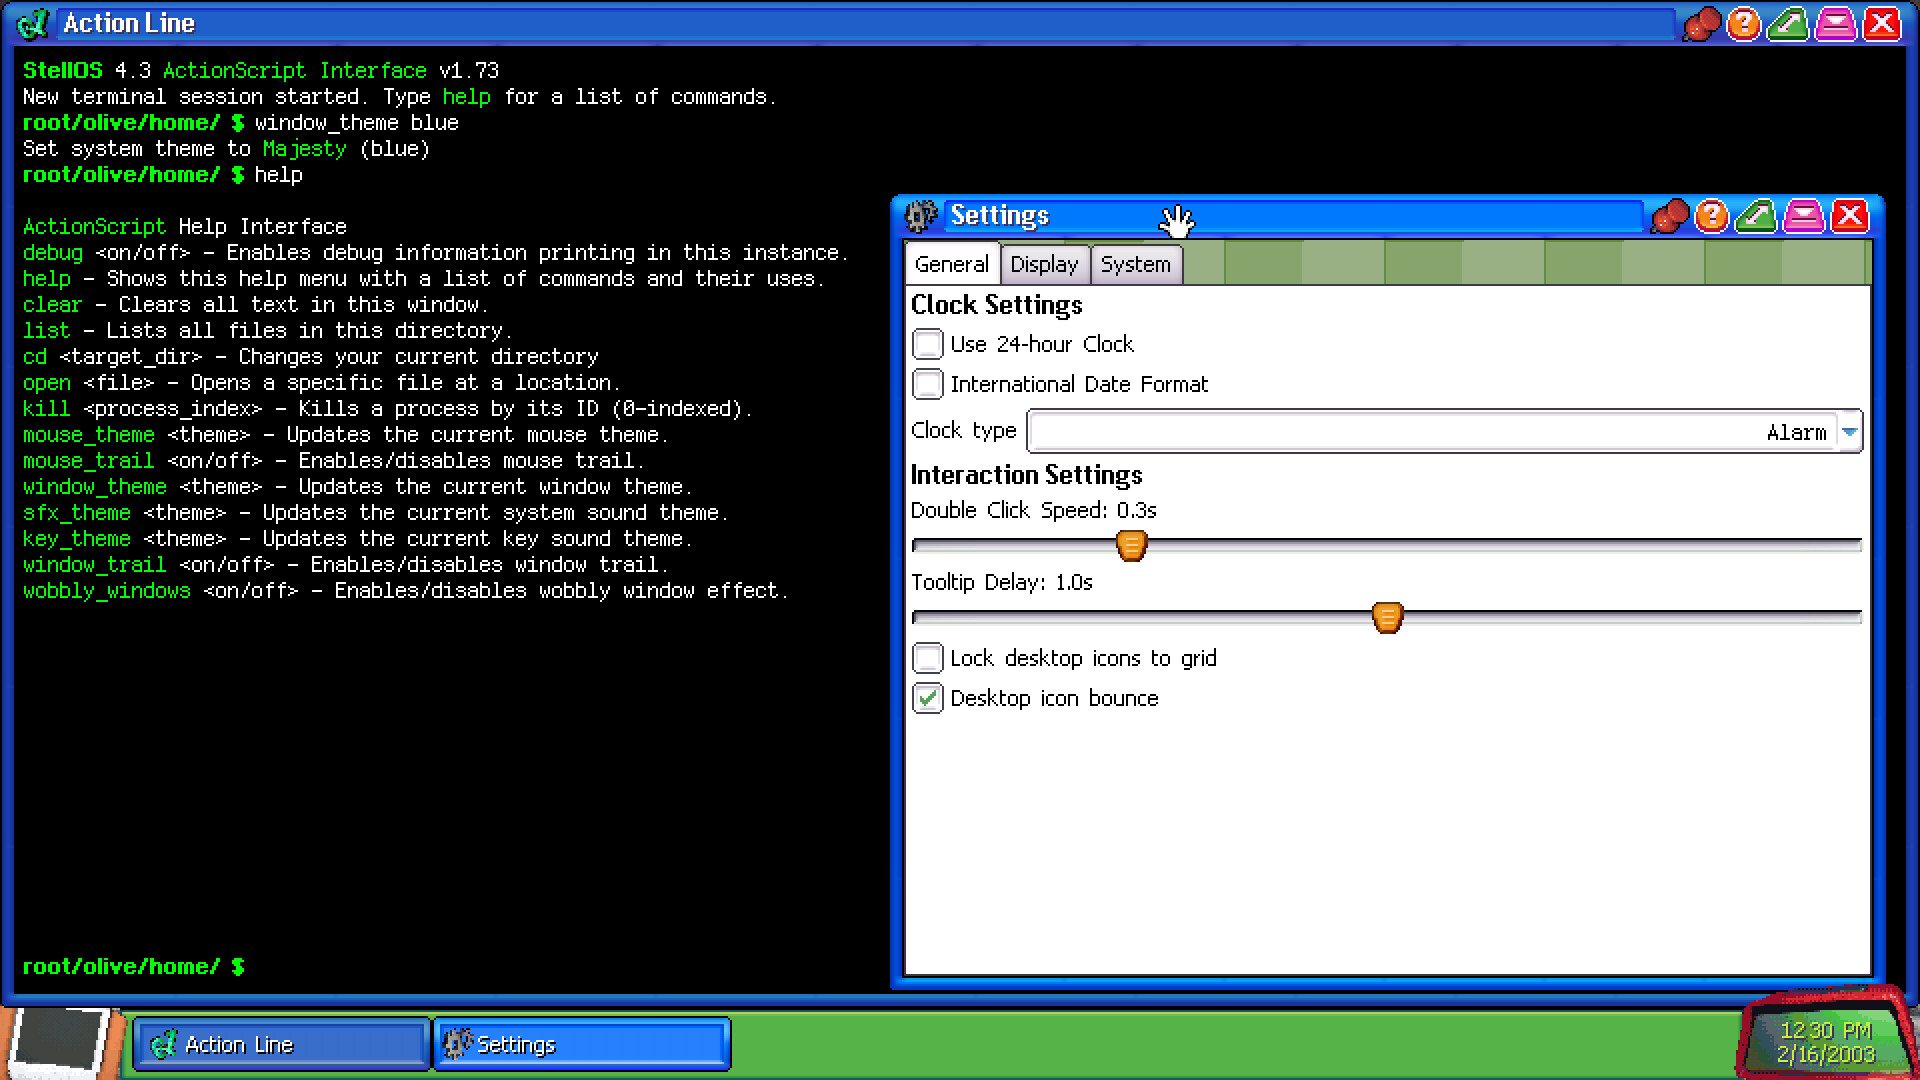Switch to the System tab in Settings
The image size is (1920, 1080).
pyautogui.click(x=1136, y=264)
